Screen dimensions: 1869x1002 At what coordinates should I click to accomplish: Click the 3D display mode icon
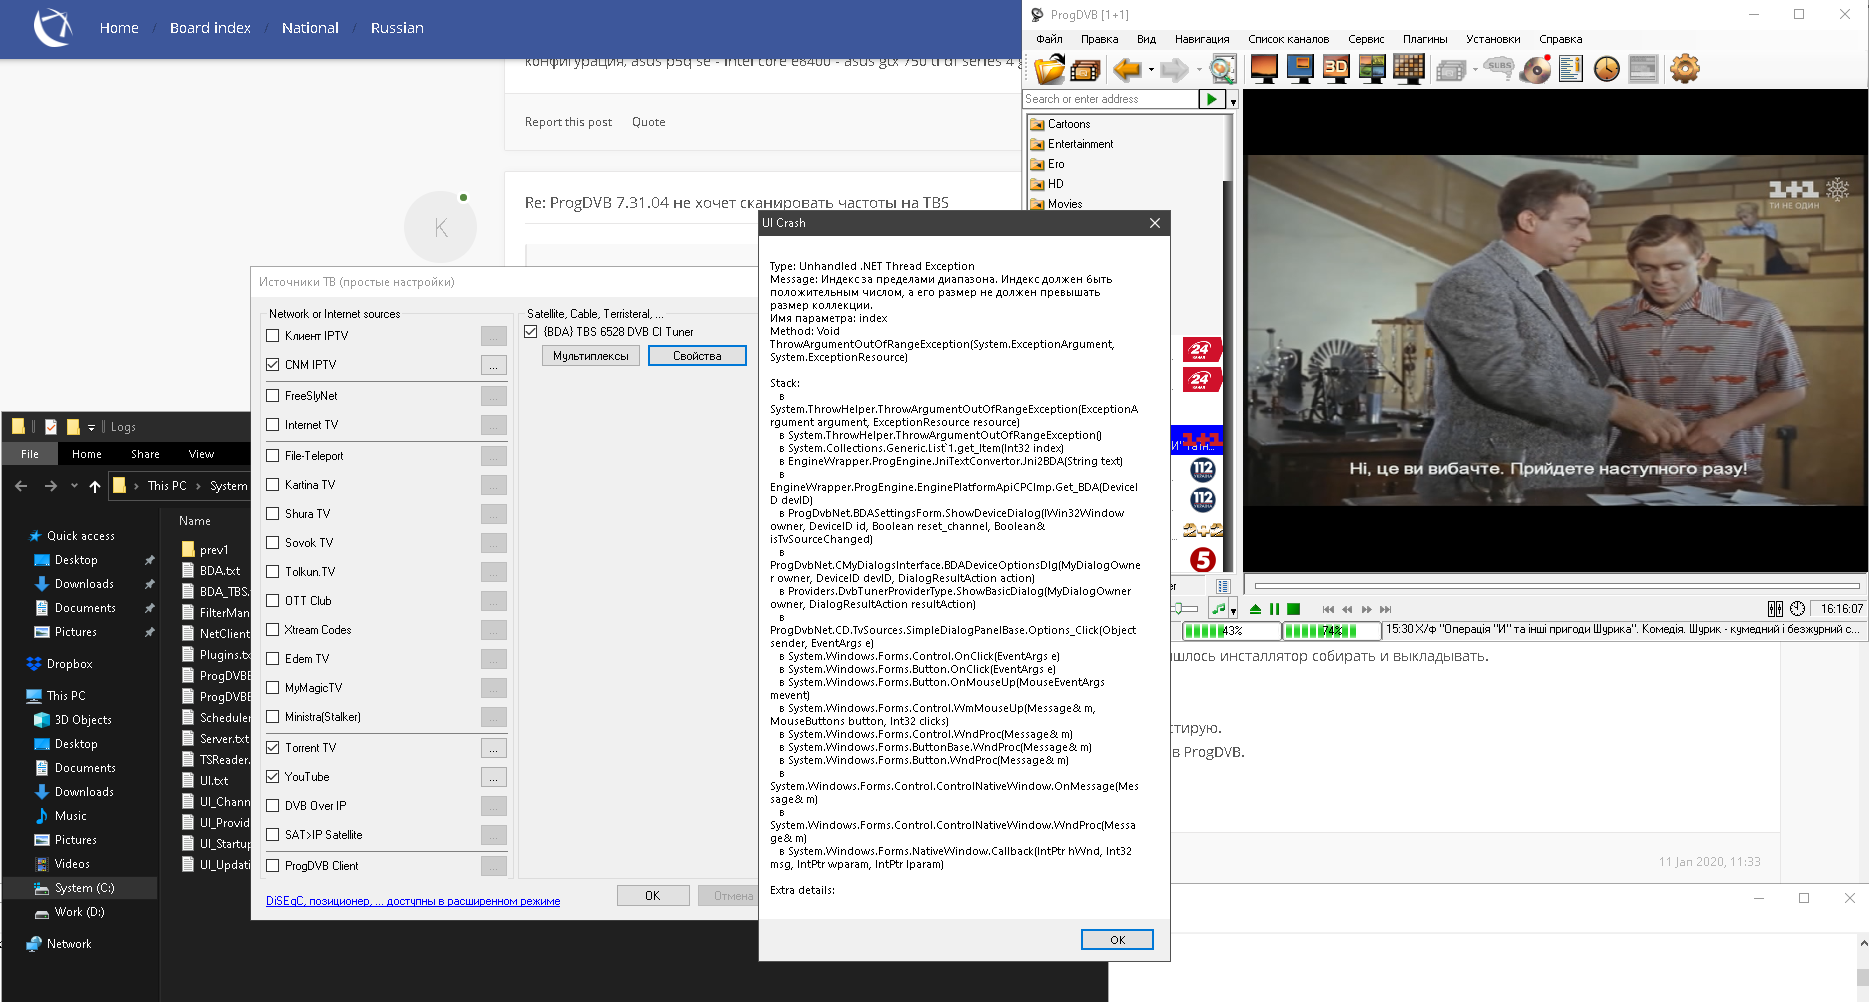click(x=1336, y=68)
